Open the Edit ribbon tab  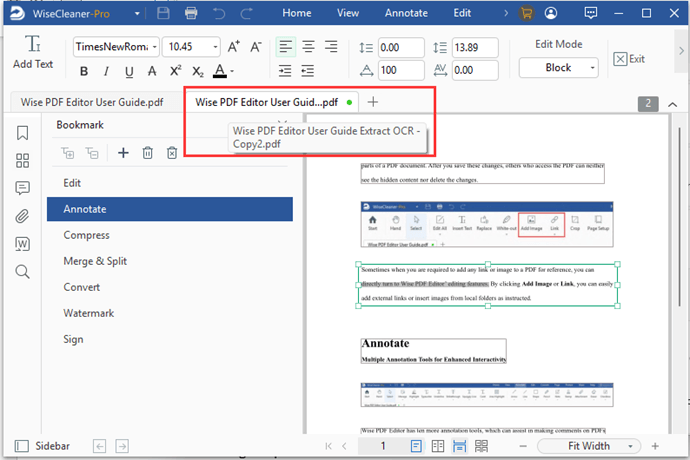click(x=462, y=13)
